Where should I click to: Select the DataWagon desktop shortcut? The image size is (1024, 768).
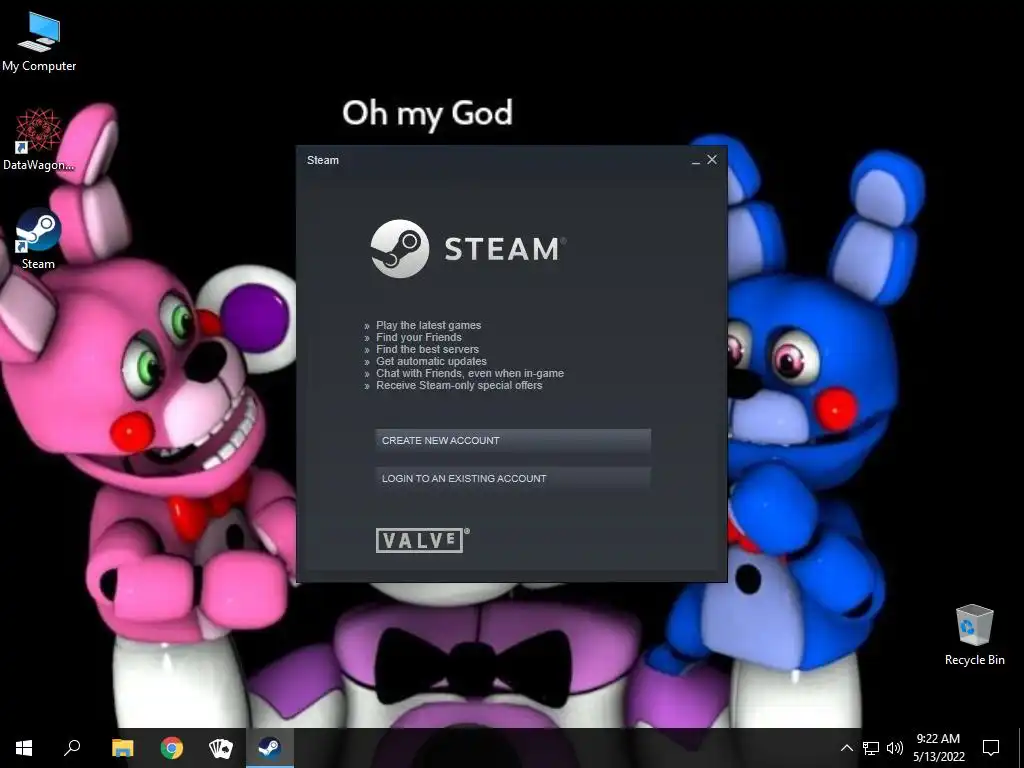click(x=39, y=140)
